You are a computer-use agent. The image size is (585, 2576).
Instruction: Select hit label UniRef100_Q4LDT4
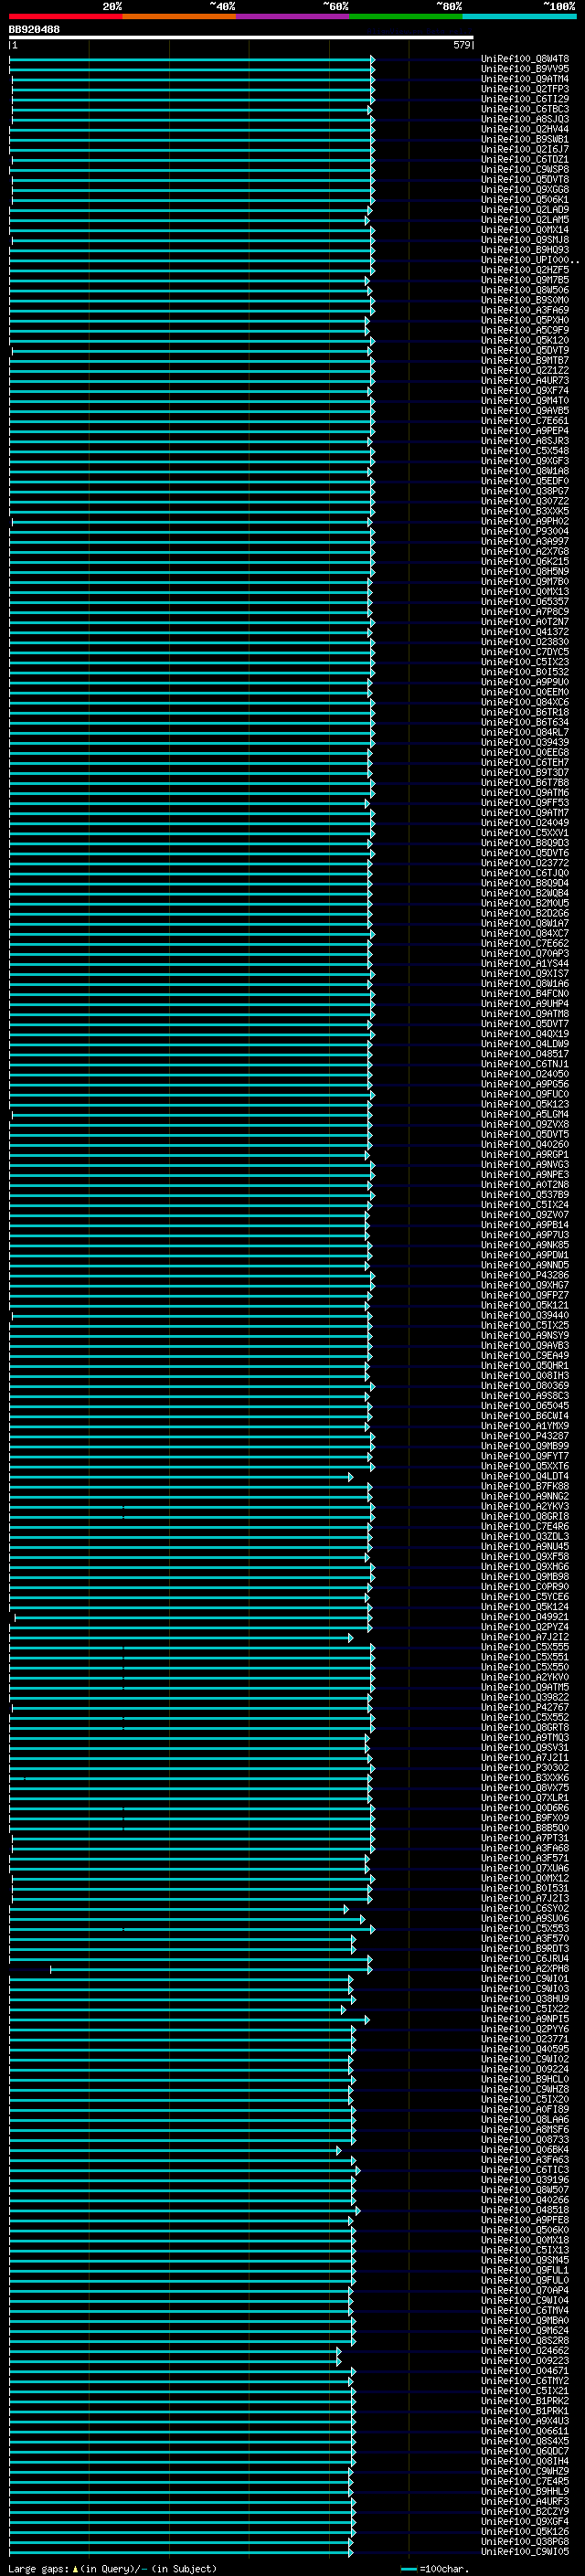pos(525,1476)
